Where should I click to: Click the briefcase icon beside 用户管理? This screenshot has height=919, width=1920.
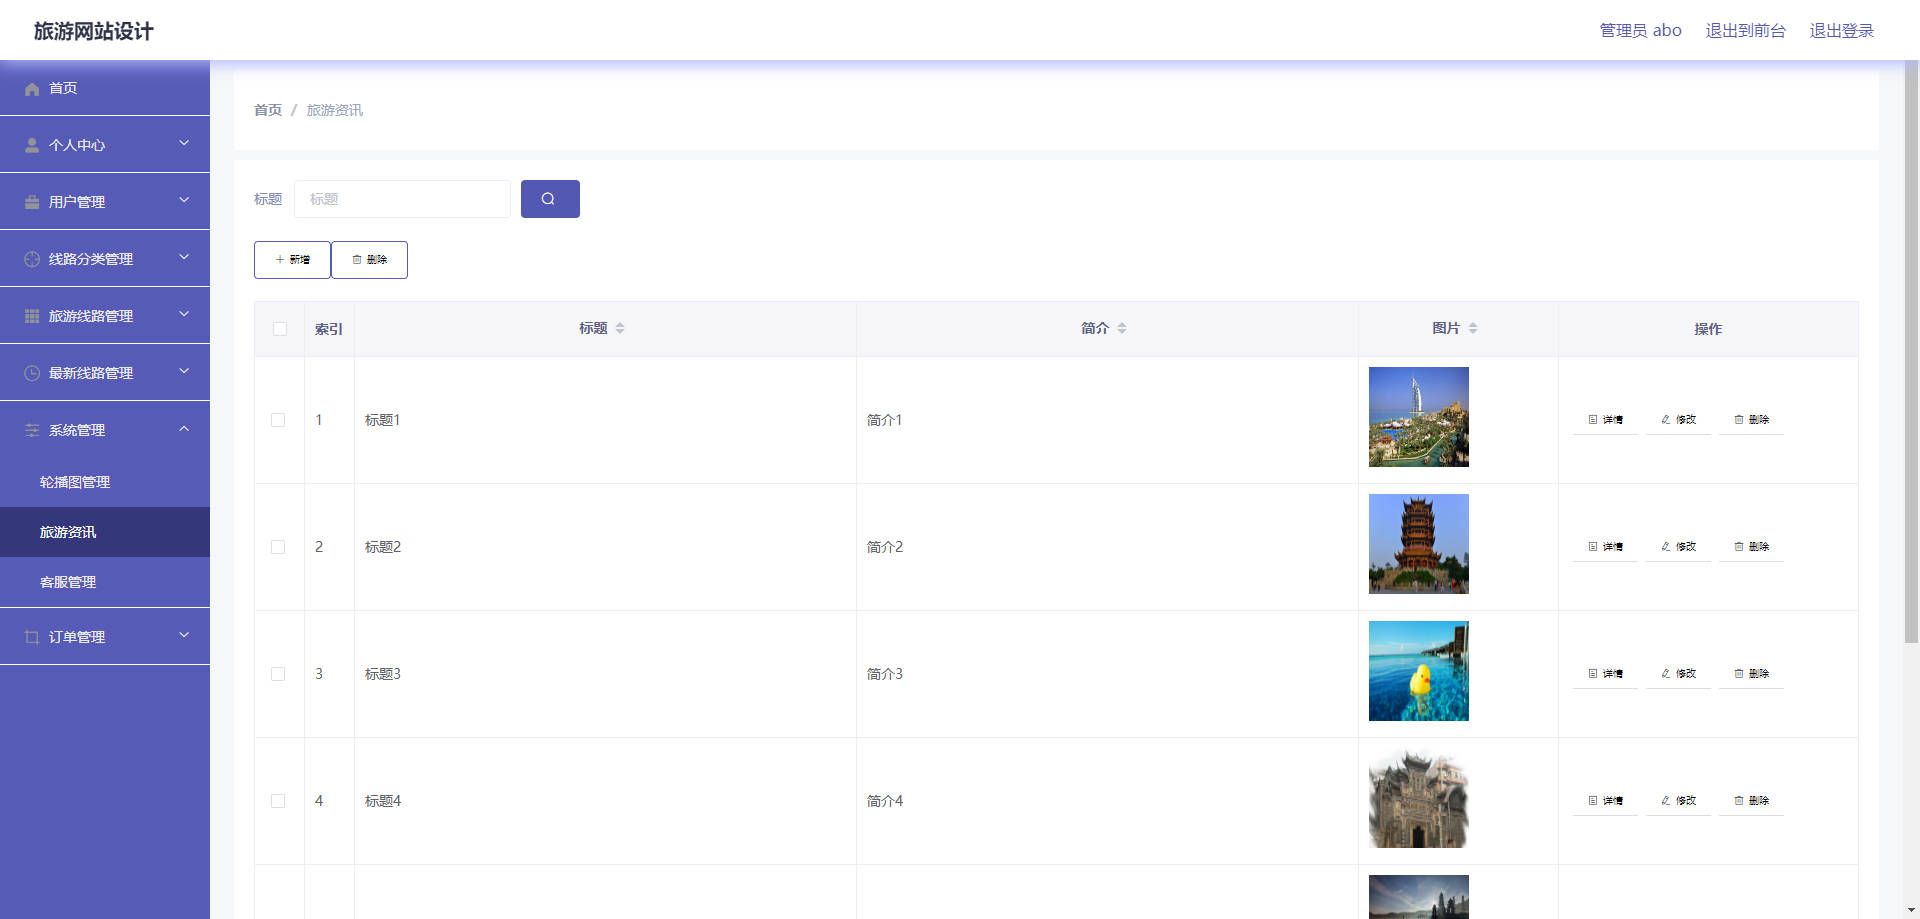[x=32, y=202]
